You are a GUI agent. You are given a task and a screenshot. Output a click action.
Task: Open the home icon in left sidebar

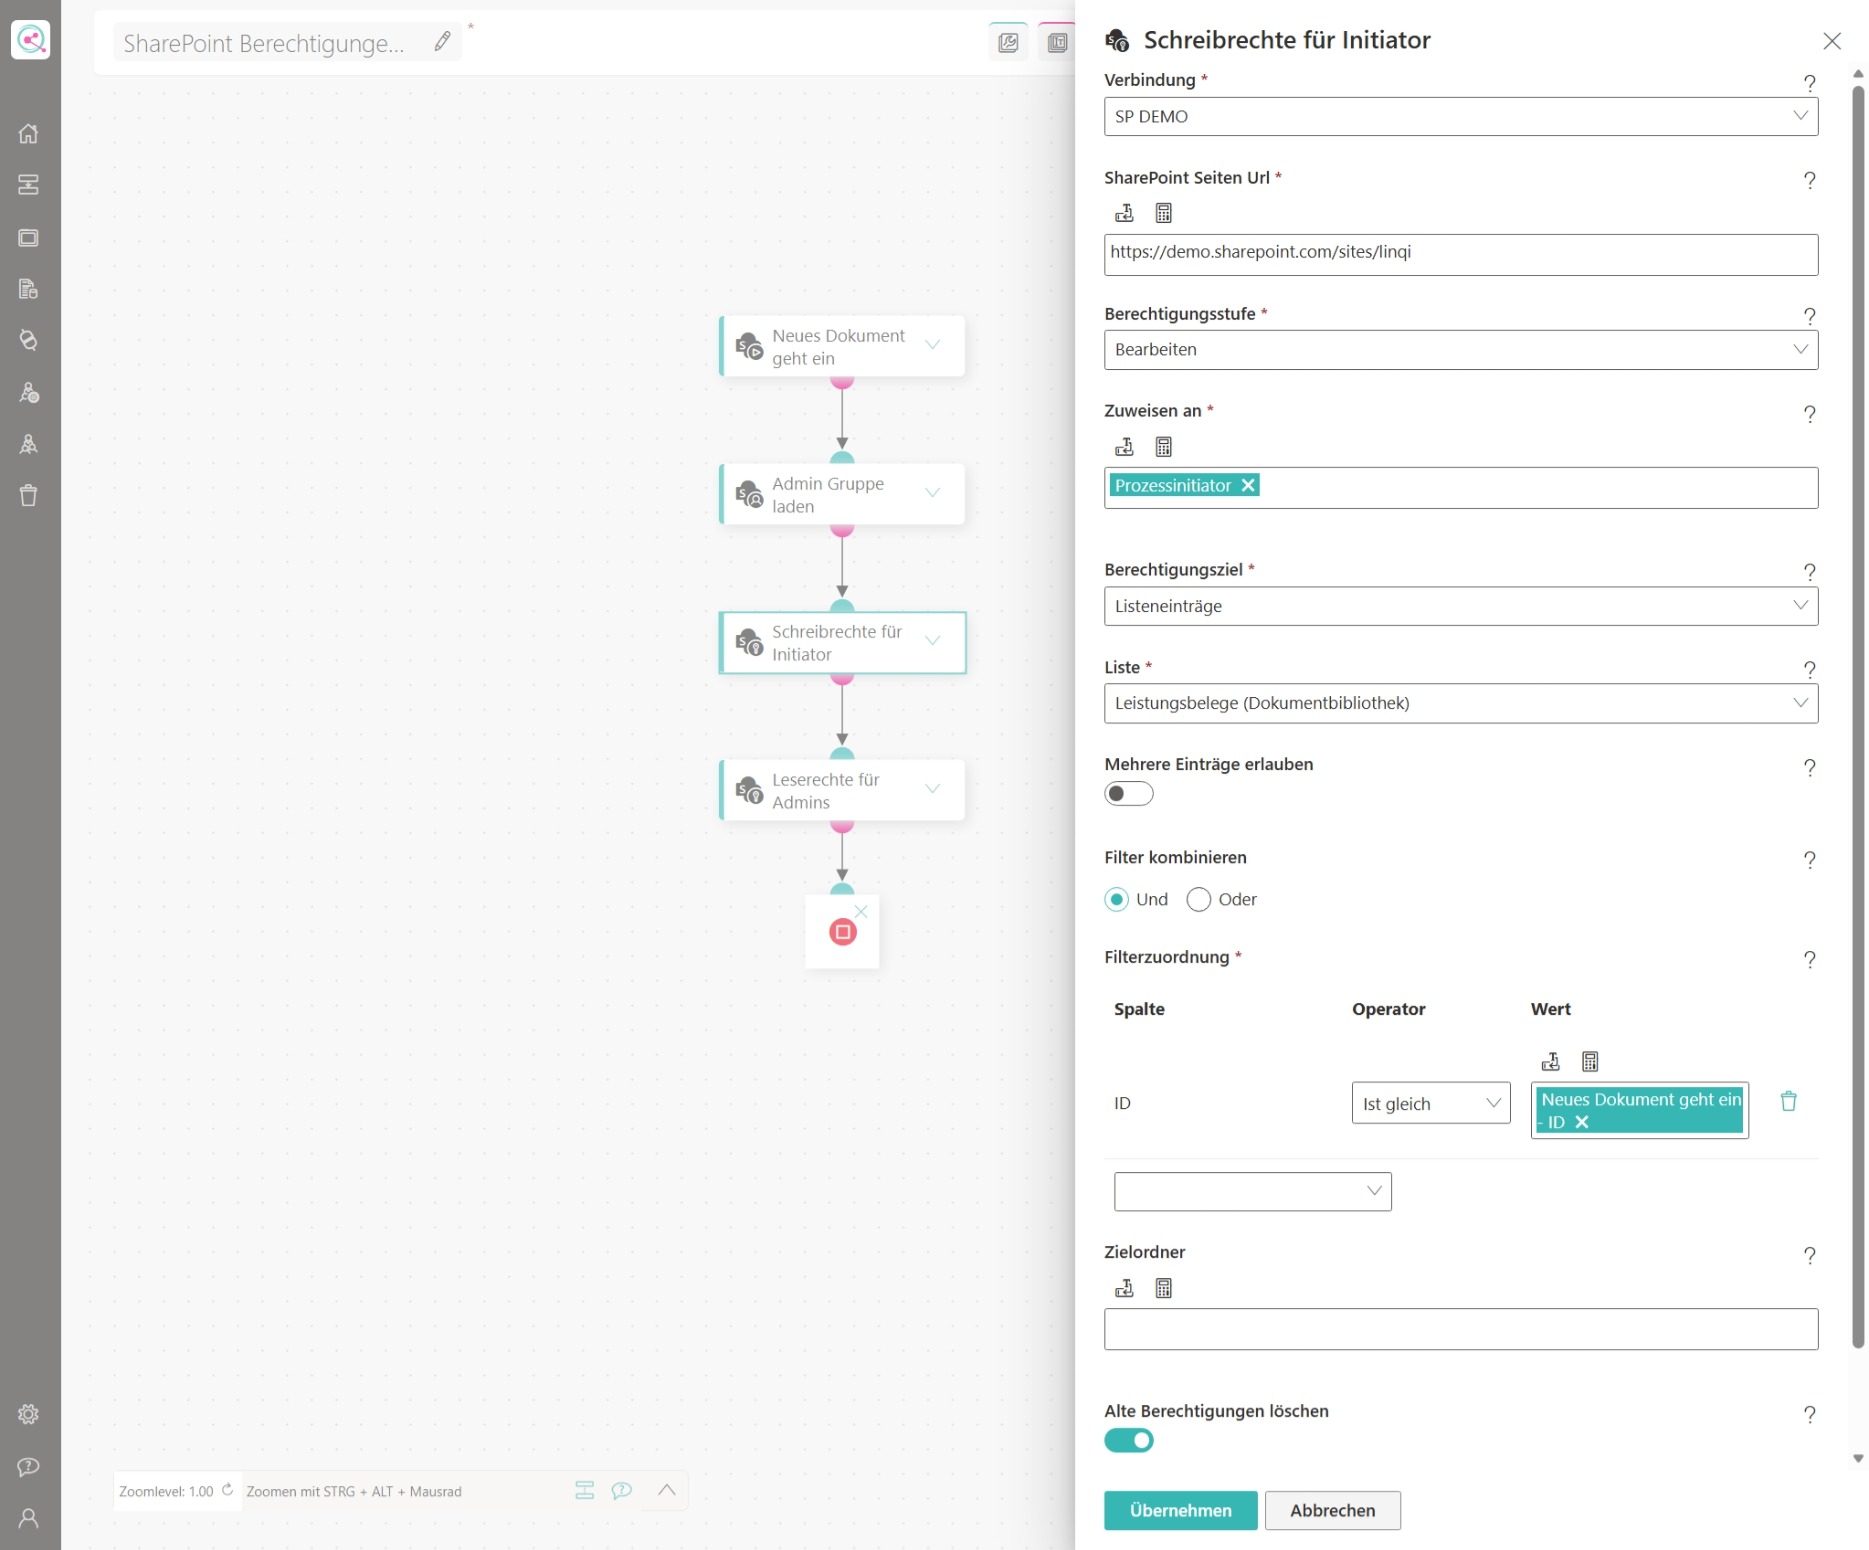click(29, 133)
